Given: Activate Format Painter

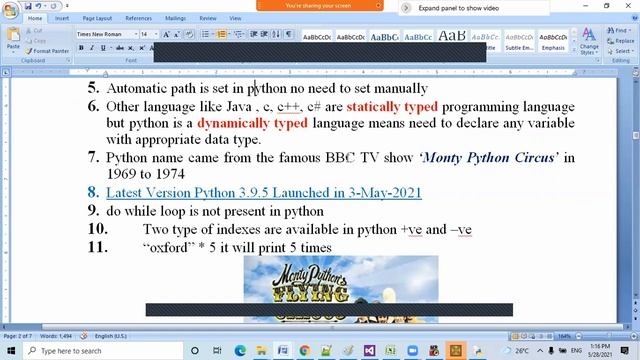Looking at the screenshot, I should (47, 51).
